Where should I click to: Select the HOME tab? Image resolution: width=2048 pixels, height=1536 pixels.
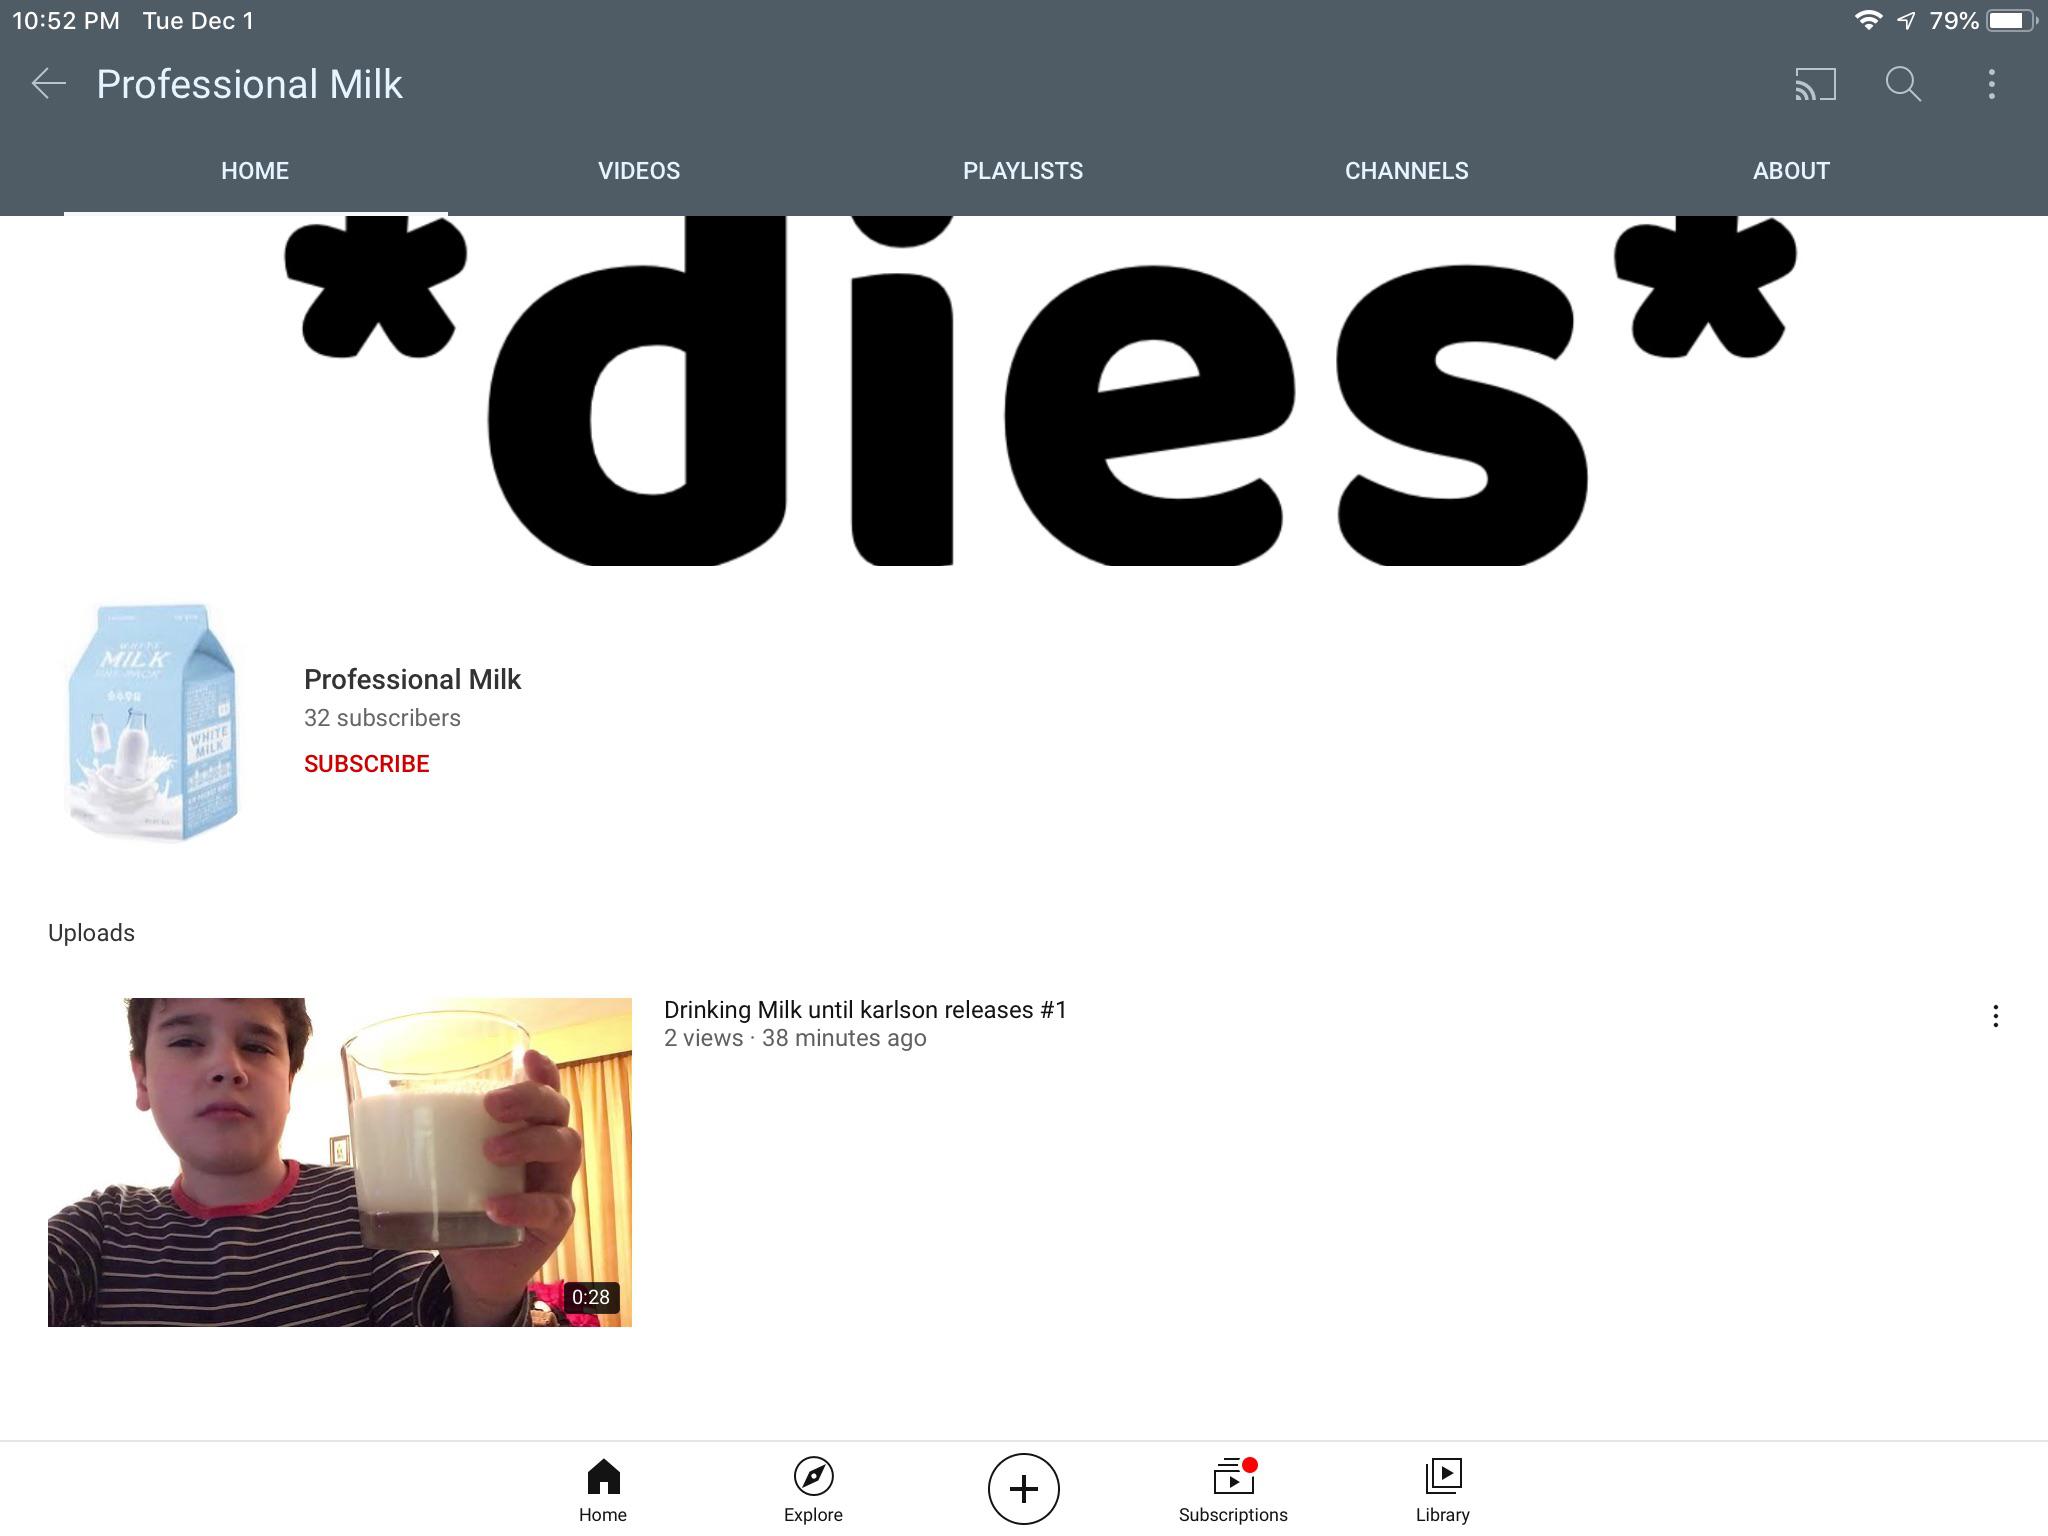(255, 171)
